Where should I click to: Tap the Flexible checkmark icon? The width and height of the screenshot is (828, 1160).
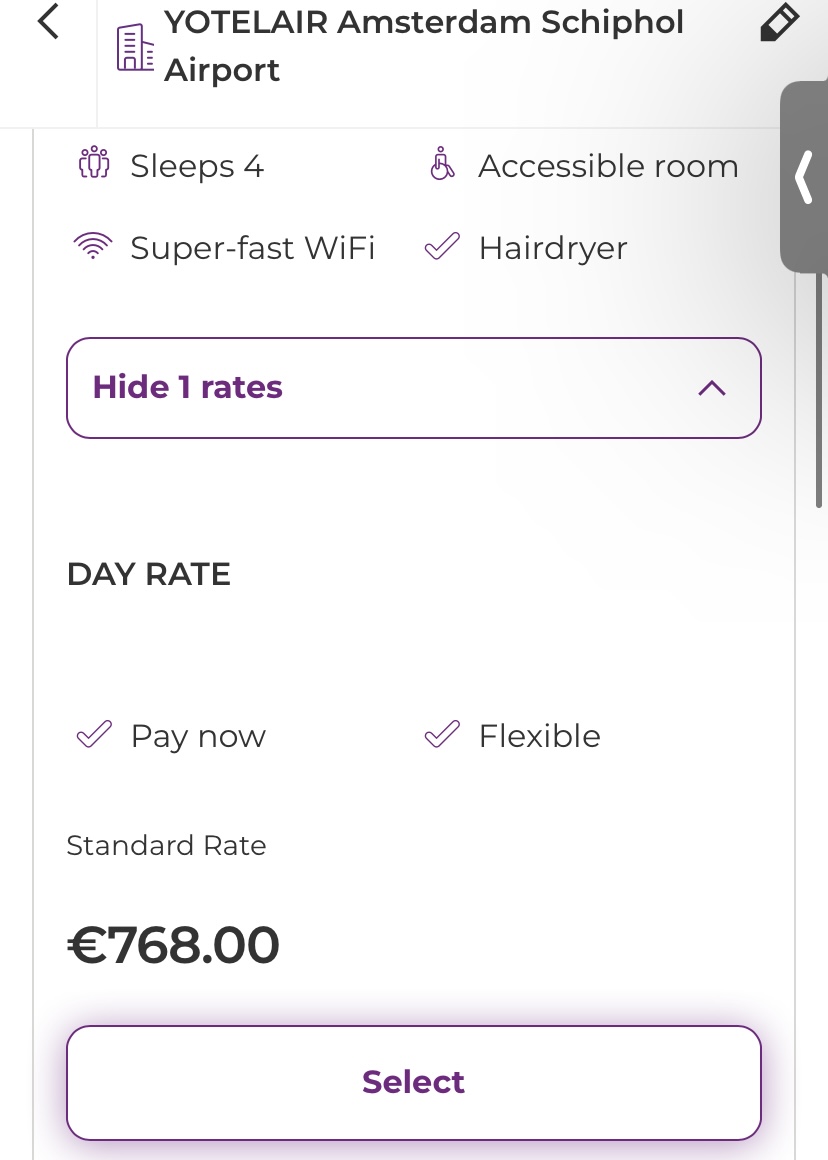tap(442, 735)
